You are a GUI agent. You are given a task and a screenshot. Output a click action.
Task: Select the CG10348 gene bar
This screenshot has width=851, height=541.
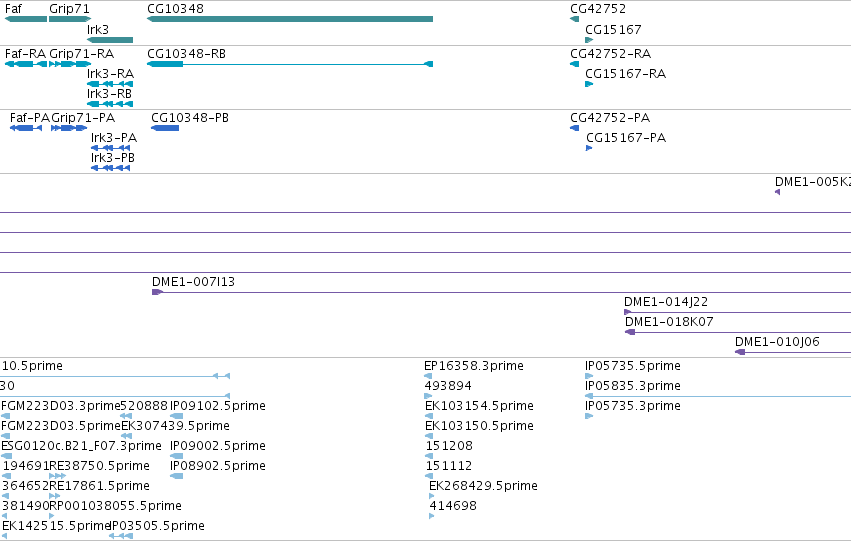point(290,19)
